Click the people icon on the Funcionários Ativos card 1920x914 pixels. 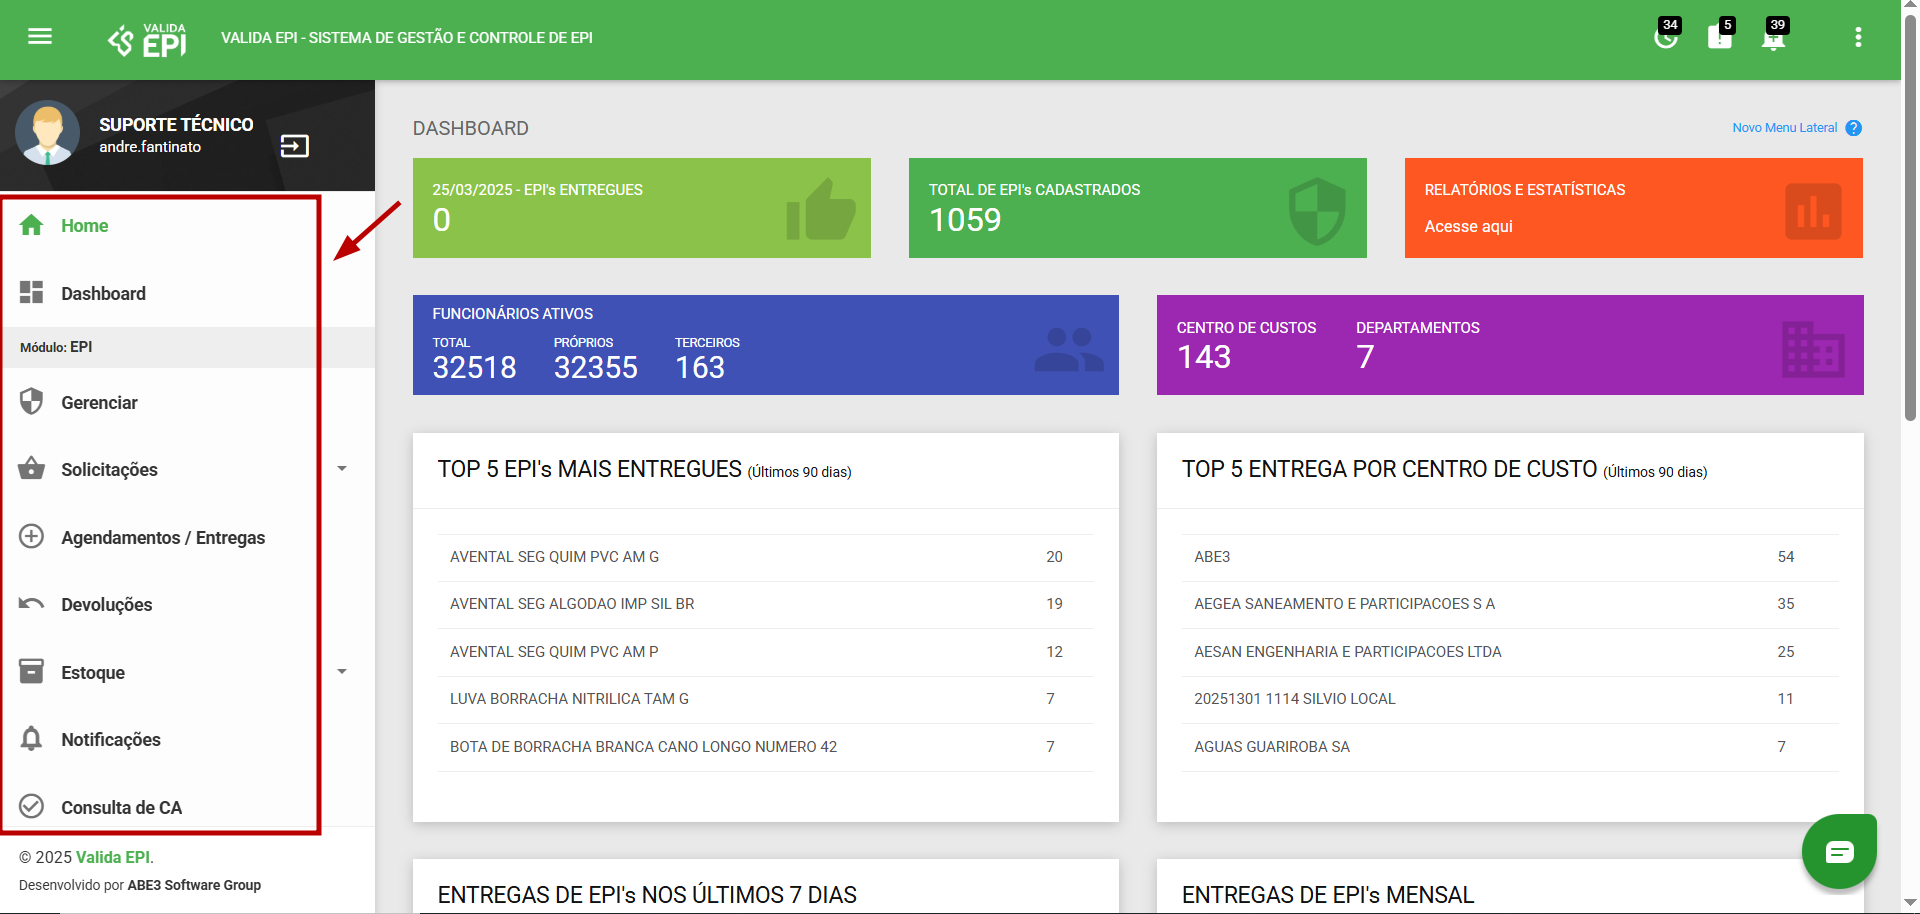point(1068,350)
